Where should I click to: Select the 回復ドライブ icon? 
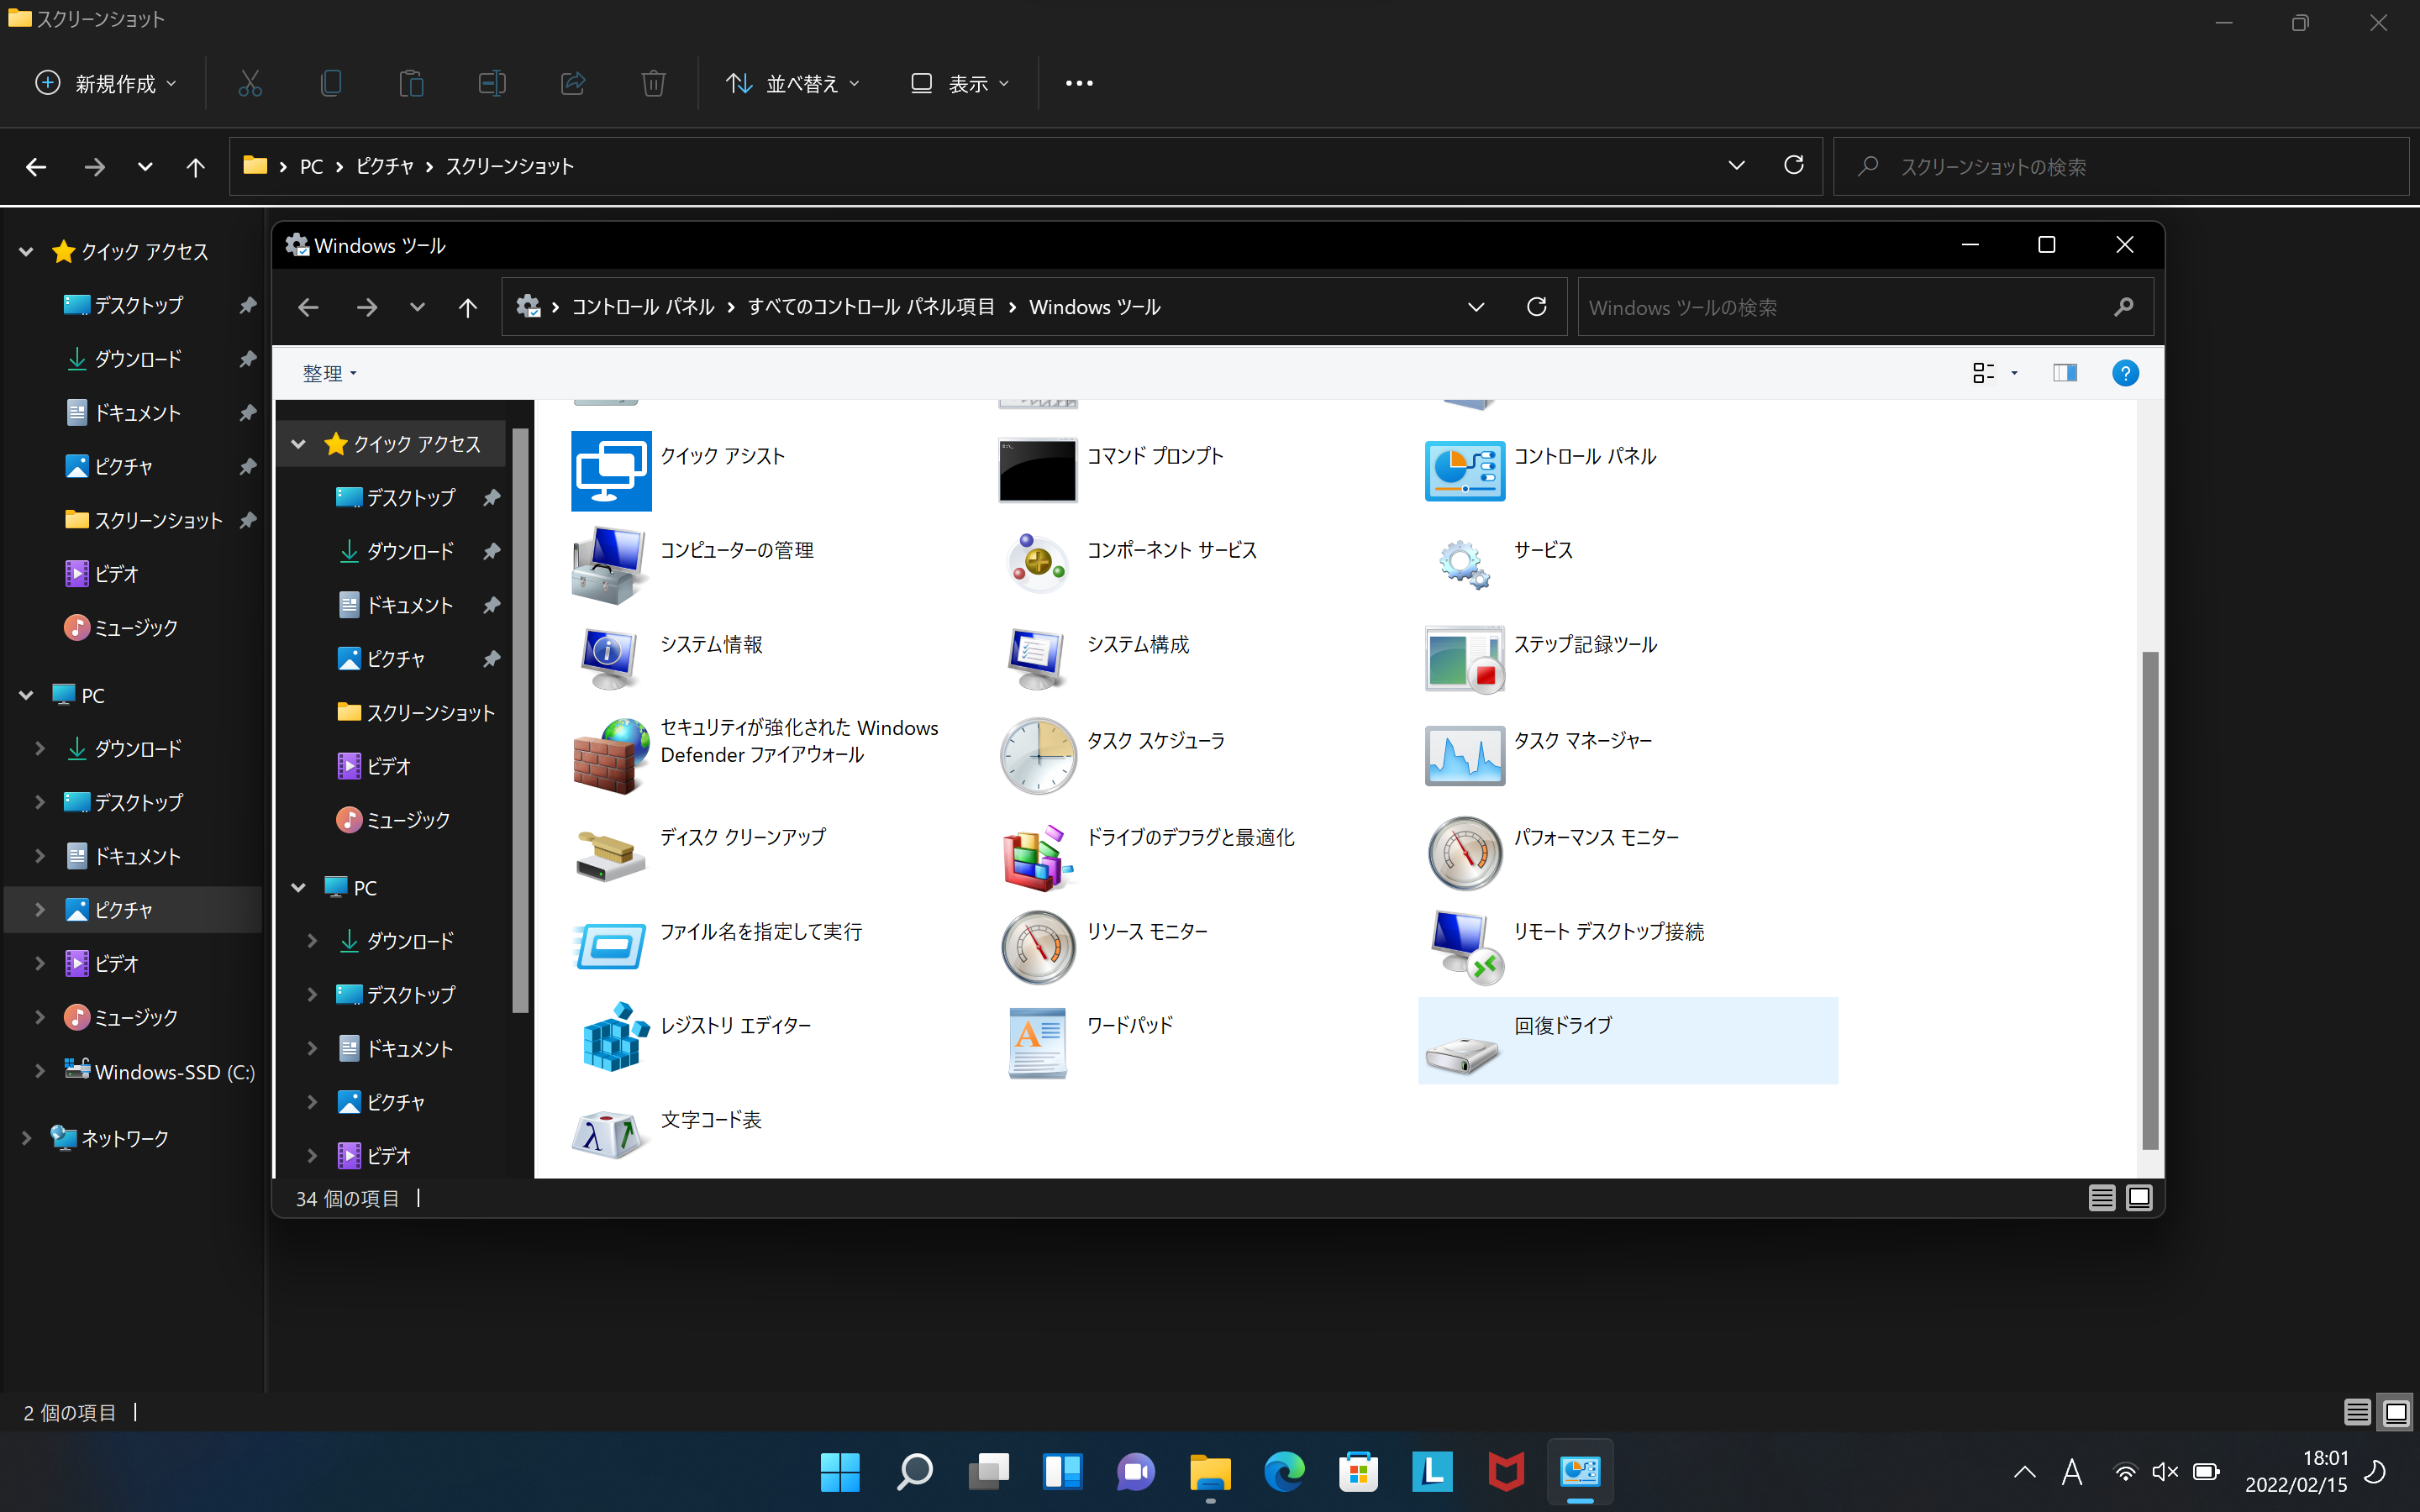[x=1462, y=1055]
